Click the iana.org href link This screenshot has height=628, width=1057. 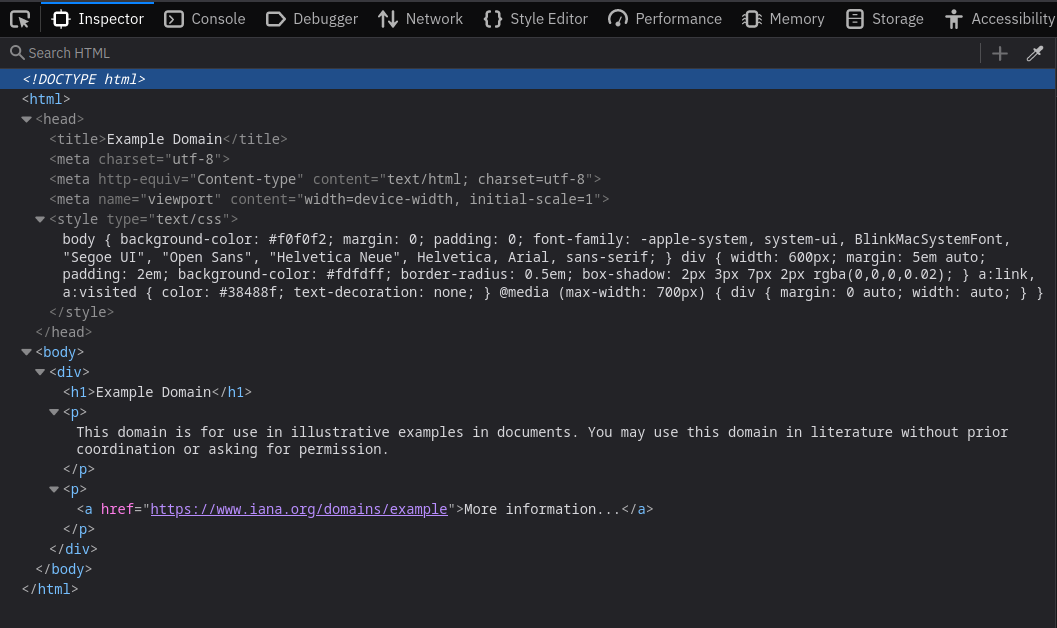[298, 509]
